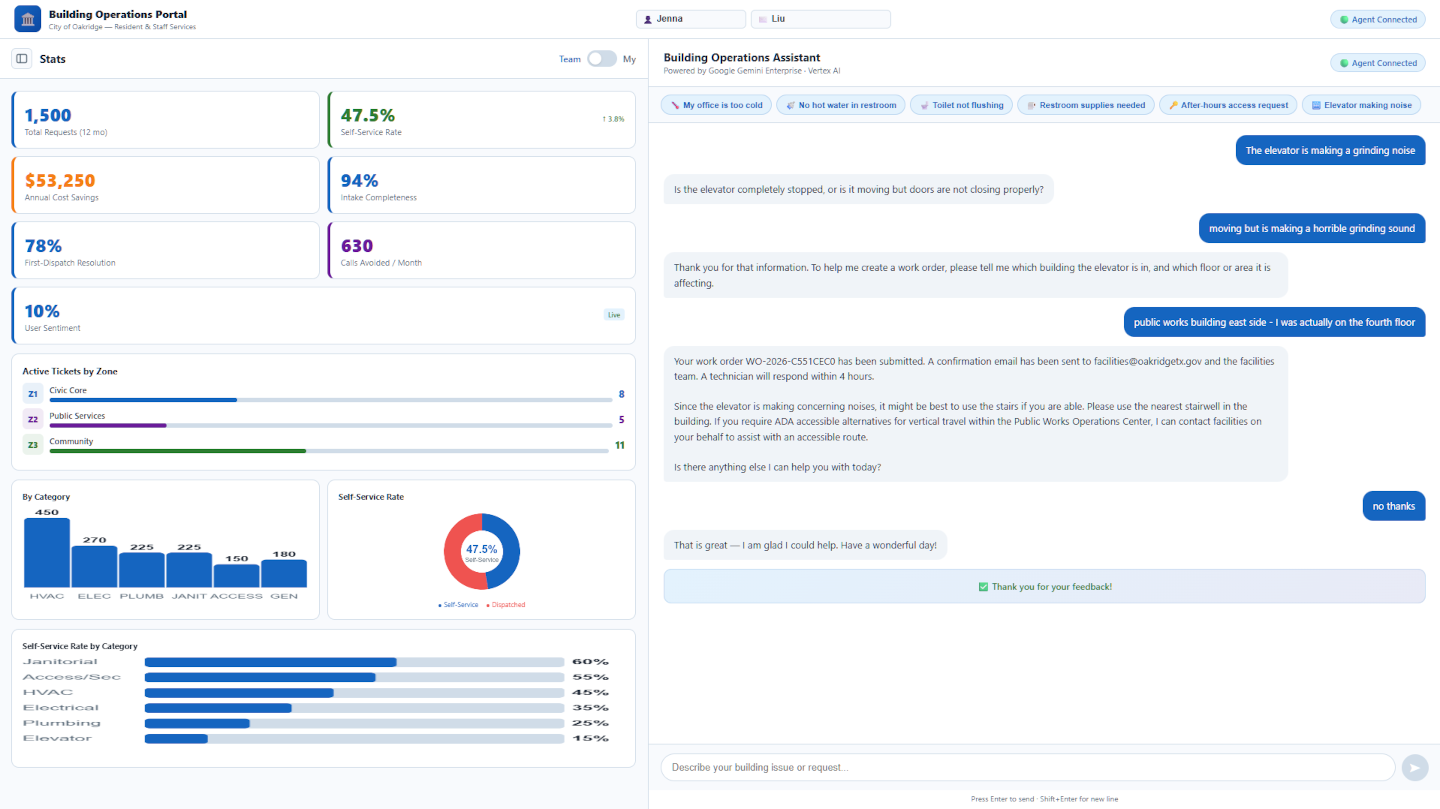This screenshot has height=809, width=1440.
Task: Click the Z3 zone badge
Action: (33, 445)
